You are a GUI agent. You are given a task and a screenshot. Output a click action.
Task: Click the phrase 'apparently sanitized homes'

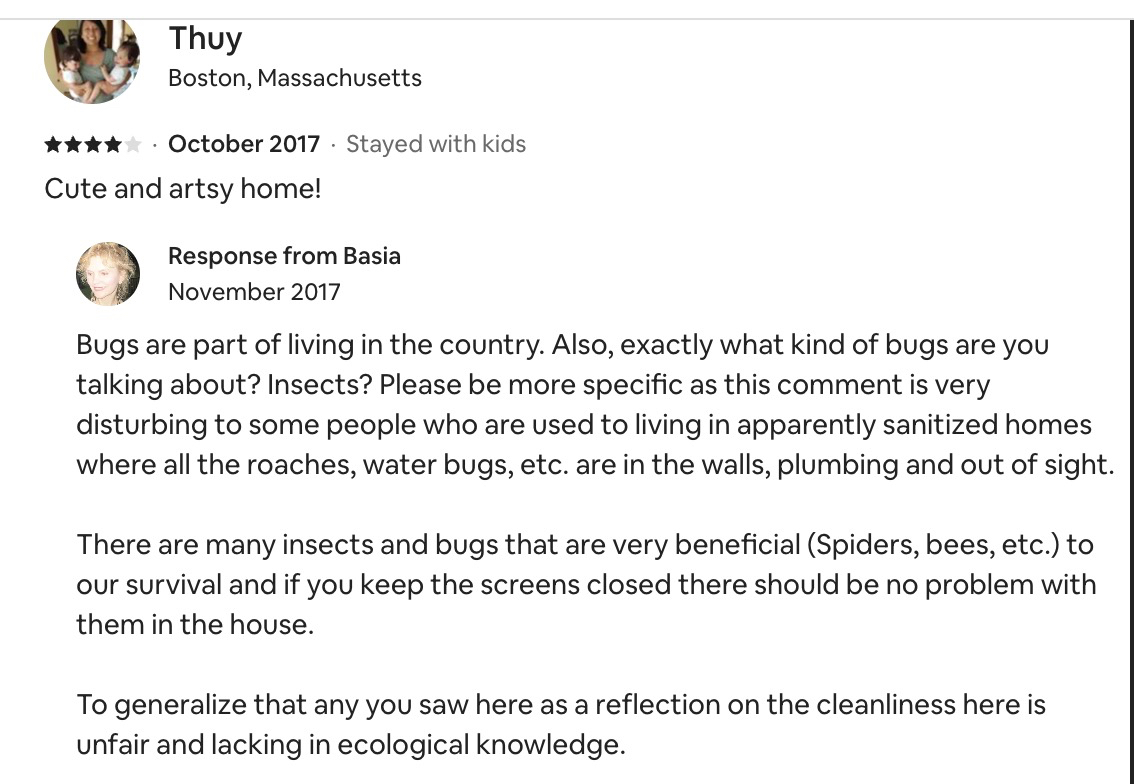[884, 425]
